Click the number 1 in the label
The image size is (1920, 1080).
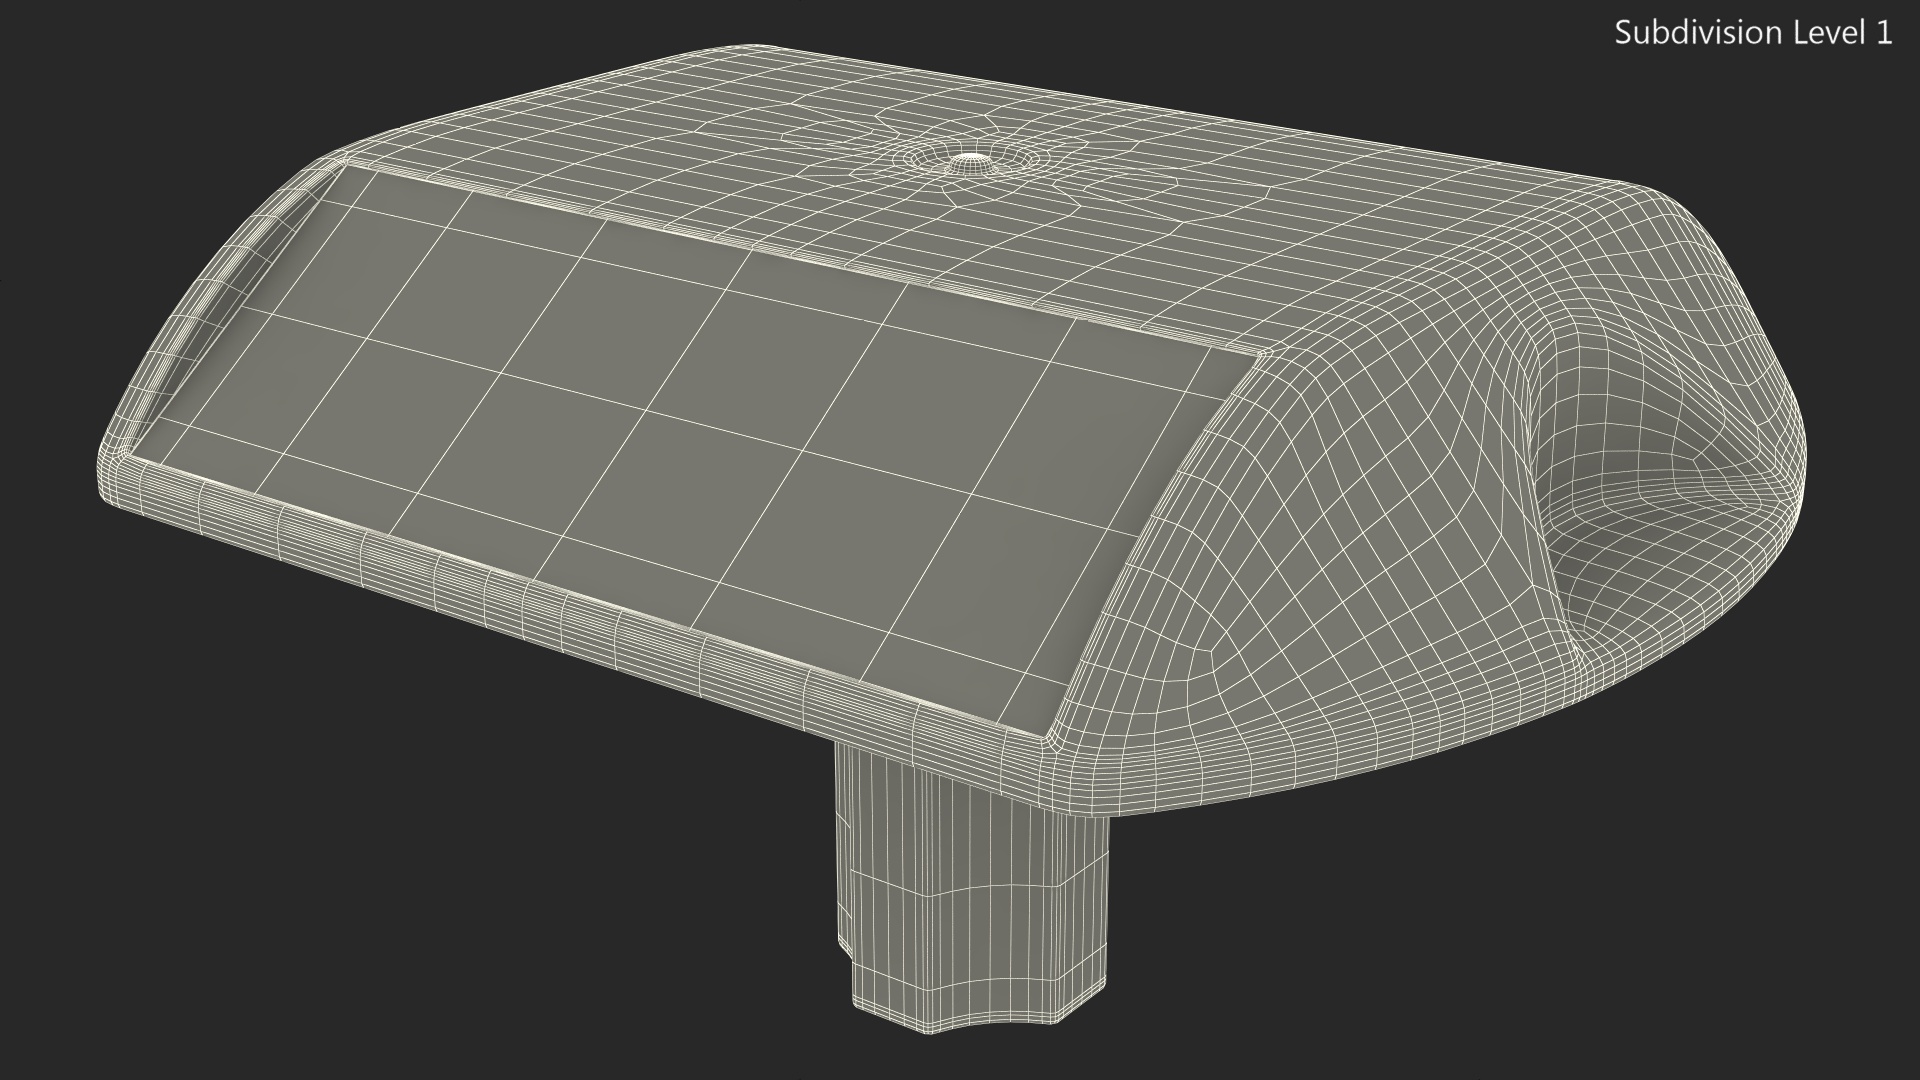[1883, 33]
